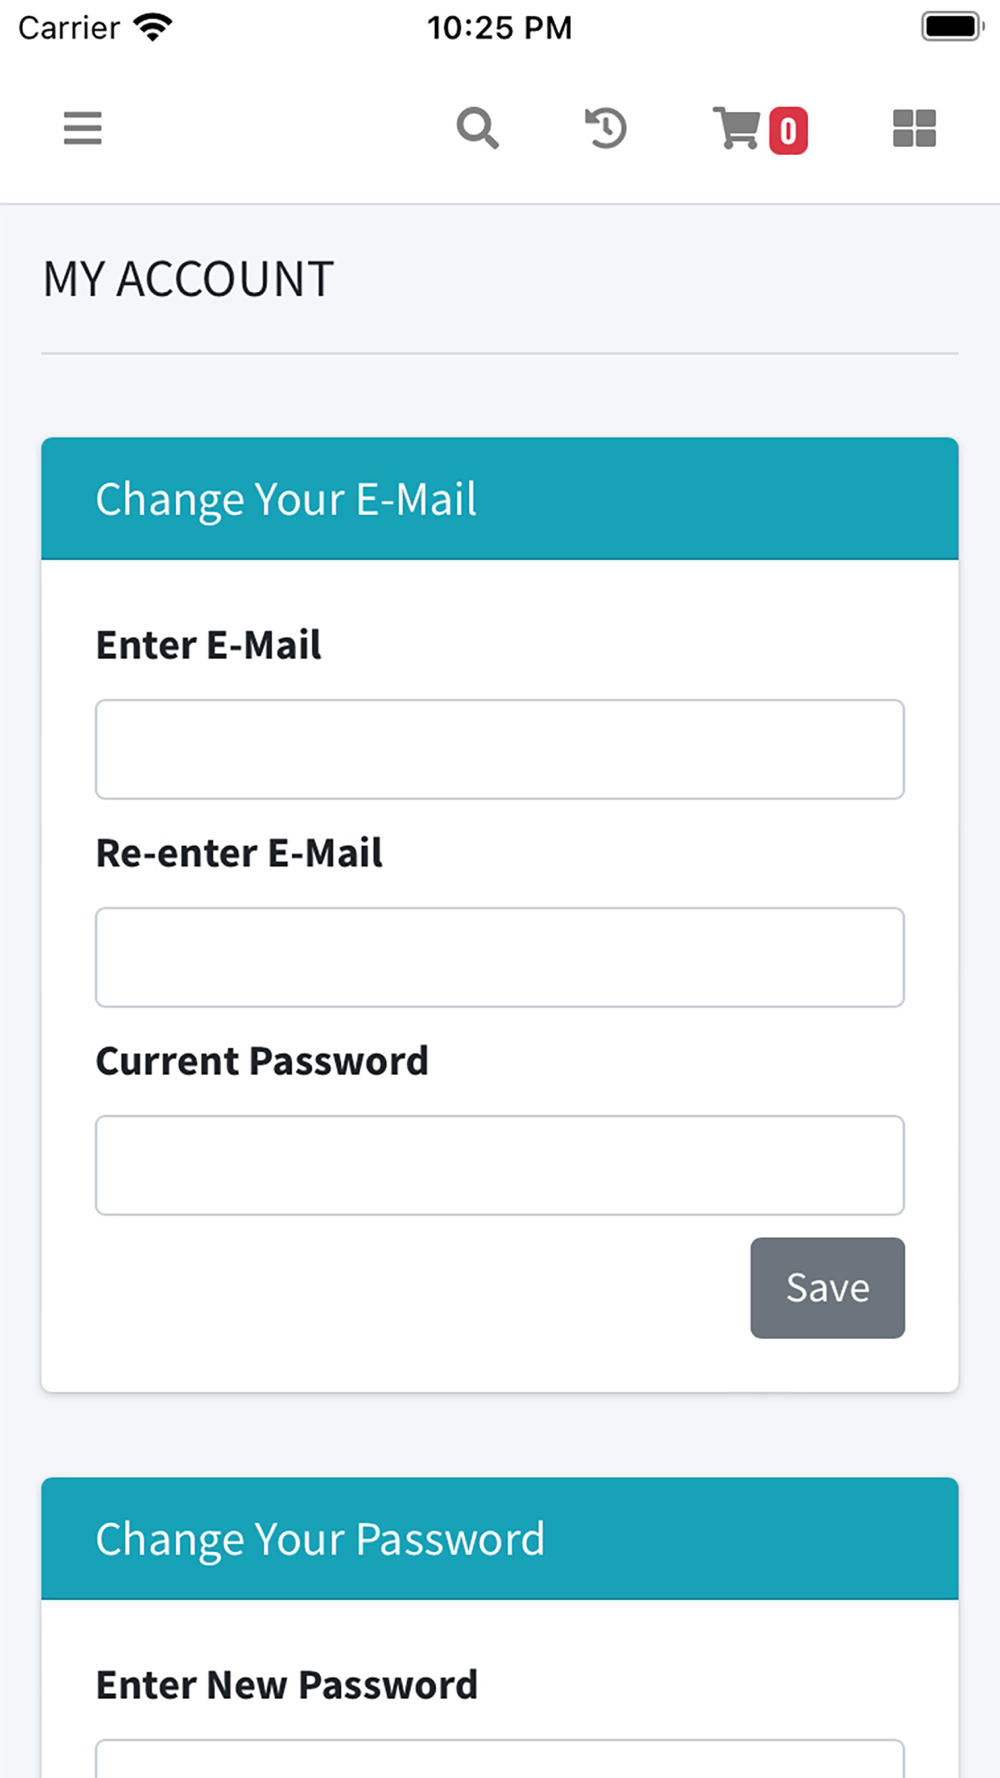Tap the Enter E-Mail label

click(x=208, y=645)
